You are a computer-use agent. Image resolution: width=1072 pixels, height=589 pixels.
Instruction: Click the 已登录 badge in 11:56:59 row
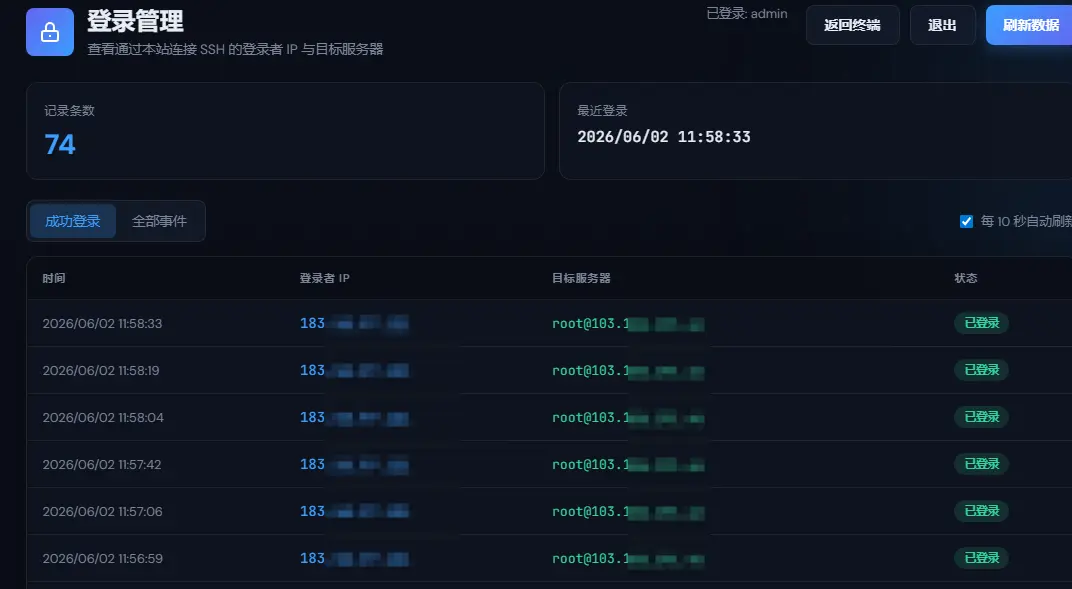click(982, 558)
